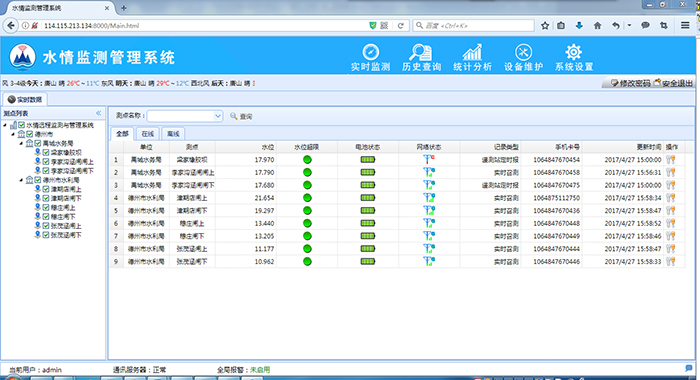
Task: Click the 测点名称 combo input field
Action: pos(180,116)
